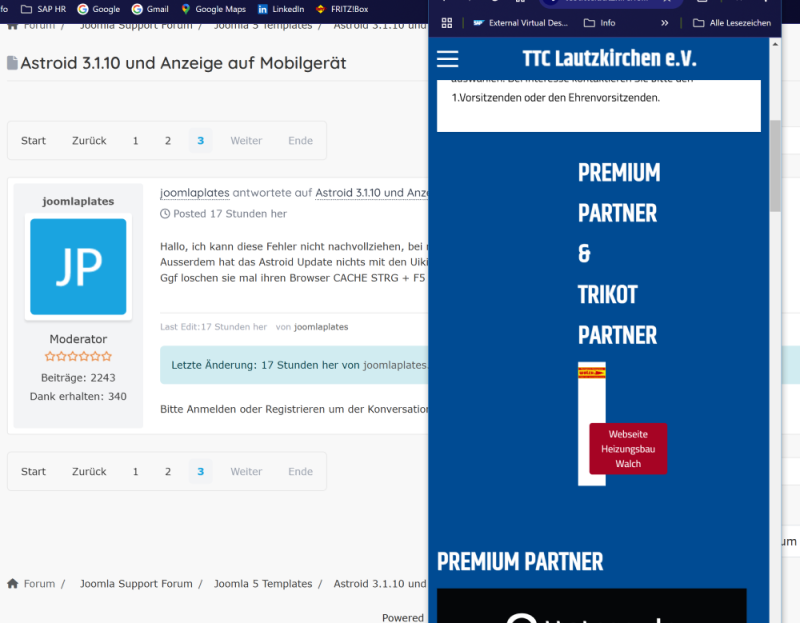800x623 pixels.
Task: Click the 'PREMIUM PARTNER' heading at the bottom
Action: (520, 562)
